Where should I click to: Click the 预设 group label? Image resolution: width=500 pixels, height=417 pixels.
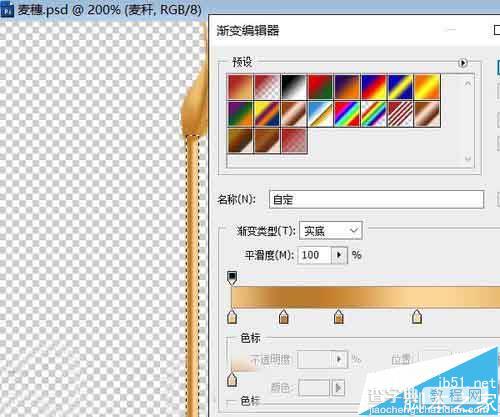point(242,62)
